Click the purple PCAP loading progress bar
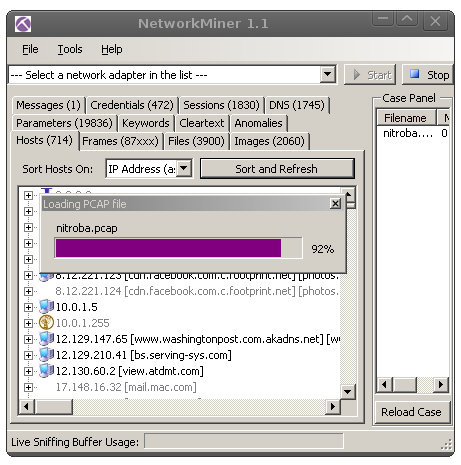Viewport: 461px width, 465px height. [x=178, y=248]
